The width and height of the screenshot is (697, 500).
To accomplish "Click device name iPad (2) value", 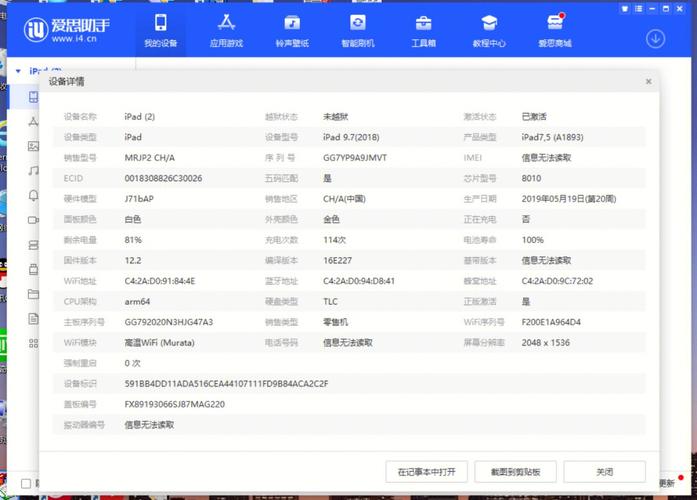I will [140, 117].
